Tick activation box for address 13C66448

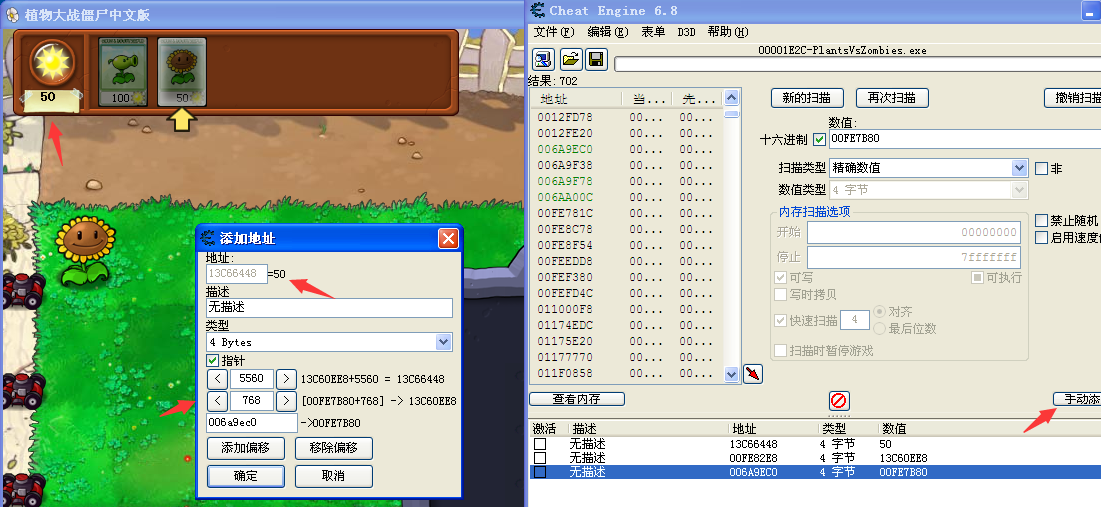pyautogui.click(x=539, y=445)
